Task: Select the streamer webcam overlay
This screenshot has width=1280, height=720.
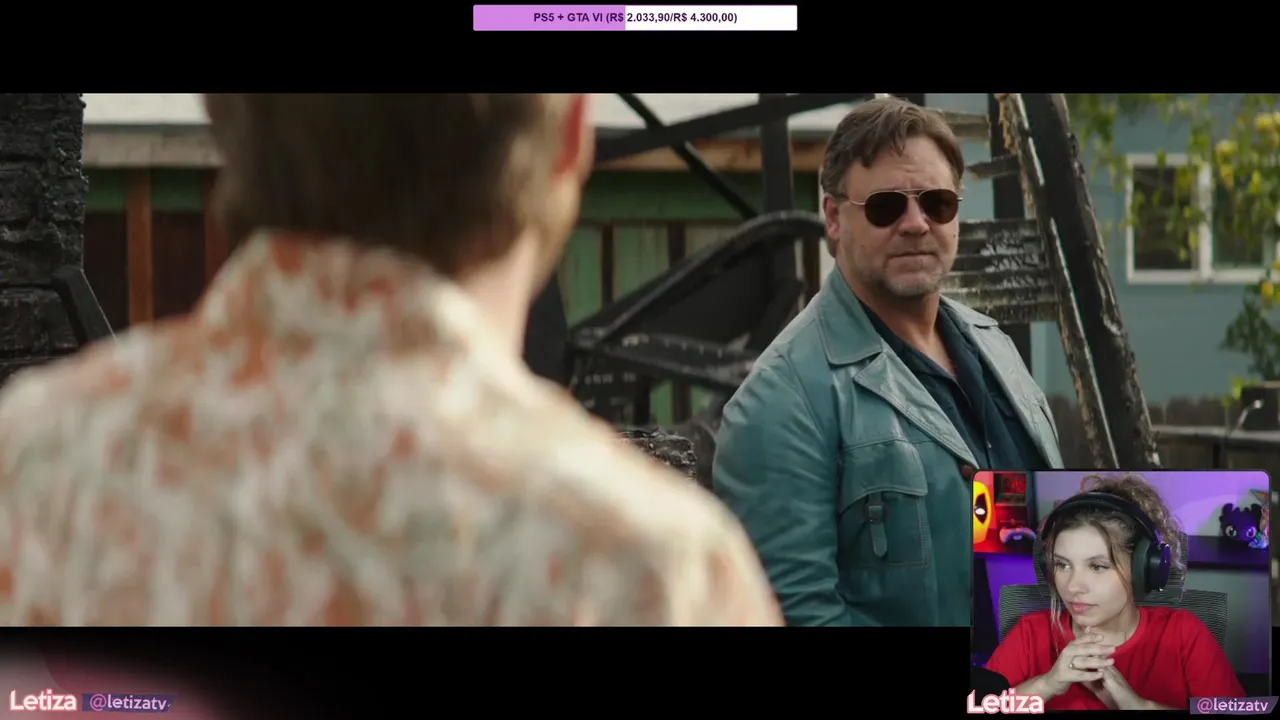Action: (1121, 592)
